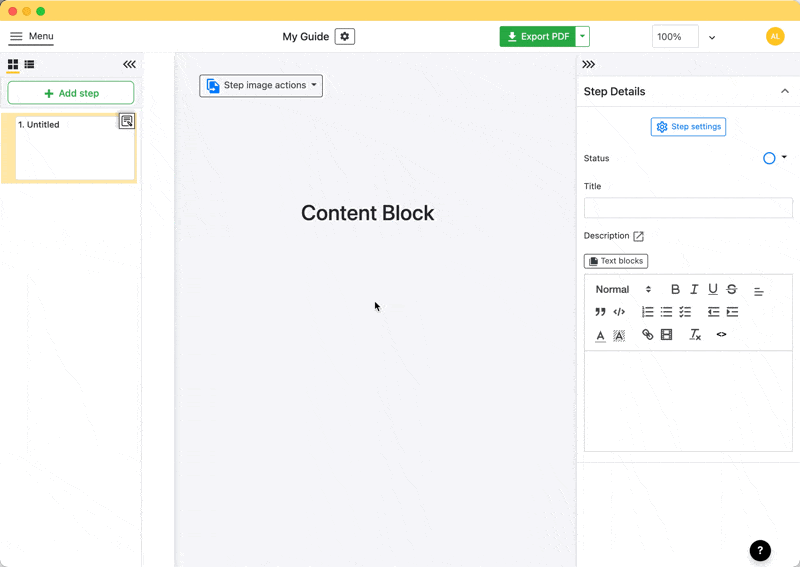Open guide settings gear beside My Guide

344,37
